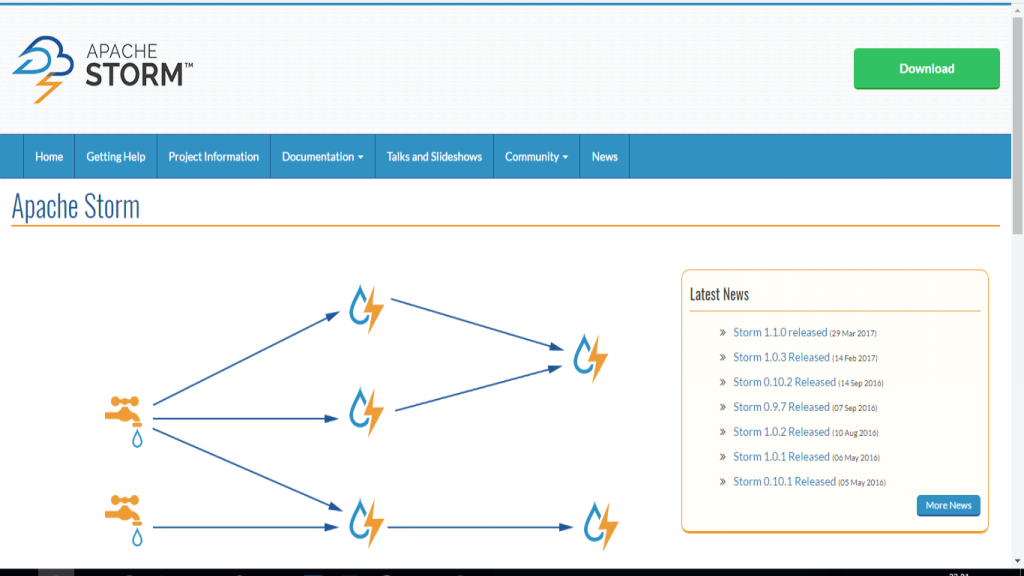Click the "(14 Feb 2017)" date text
The height and width of the screenshot is (576, 1024).
[x=855, y=358]
